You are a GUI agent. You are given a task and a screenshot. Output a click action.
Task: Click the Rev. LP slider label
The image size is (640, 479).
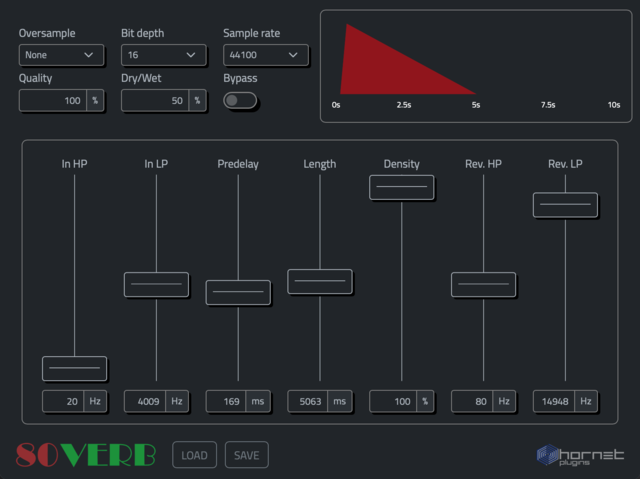(x=565, y=164)
